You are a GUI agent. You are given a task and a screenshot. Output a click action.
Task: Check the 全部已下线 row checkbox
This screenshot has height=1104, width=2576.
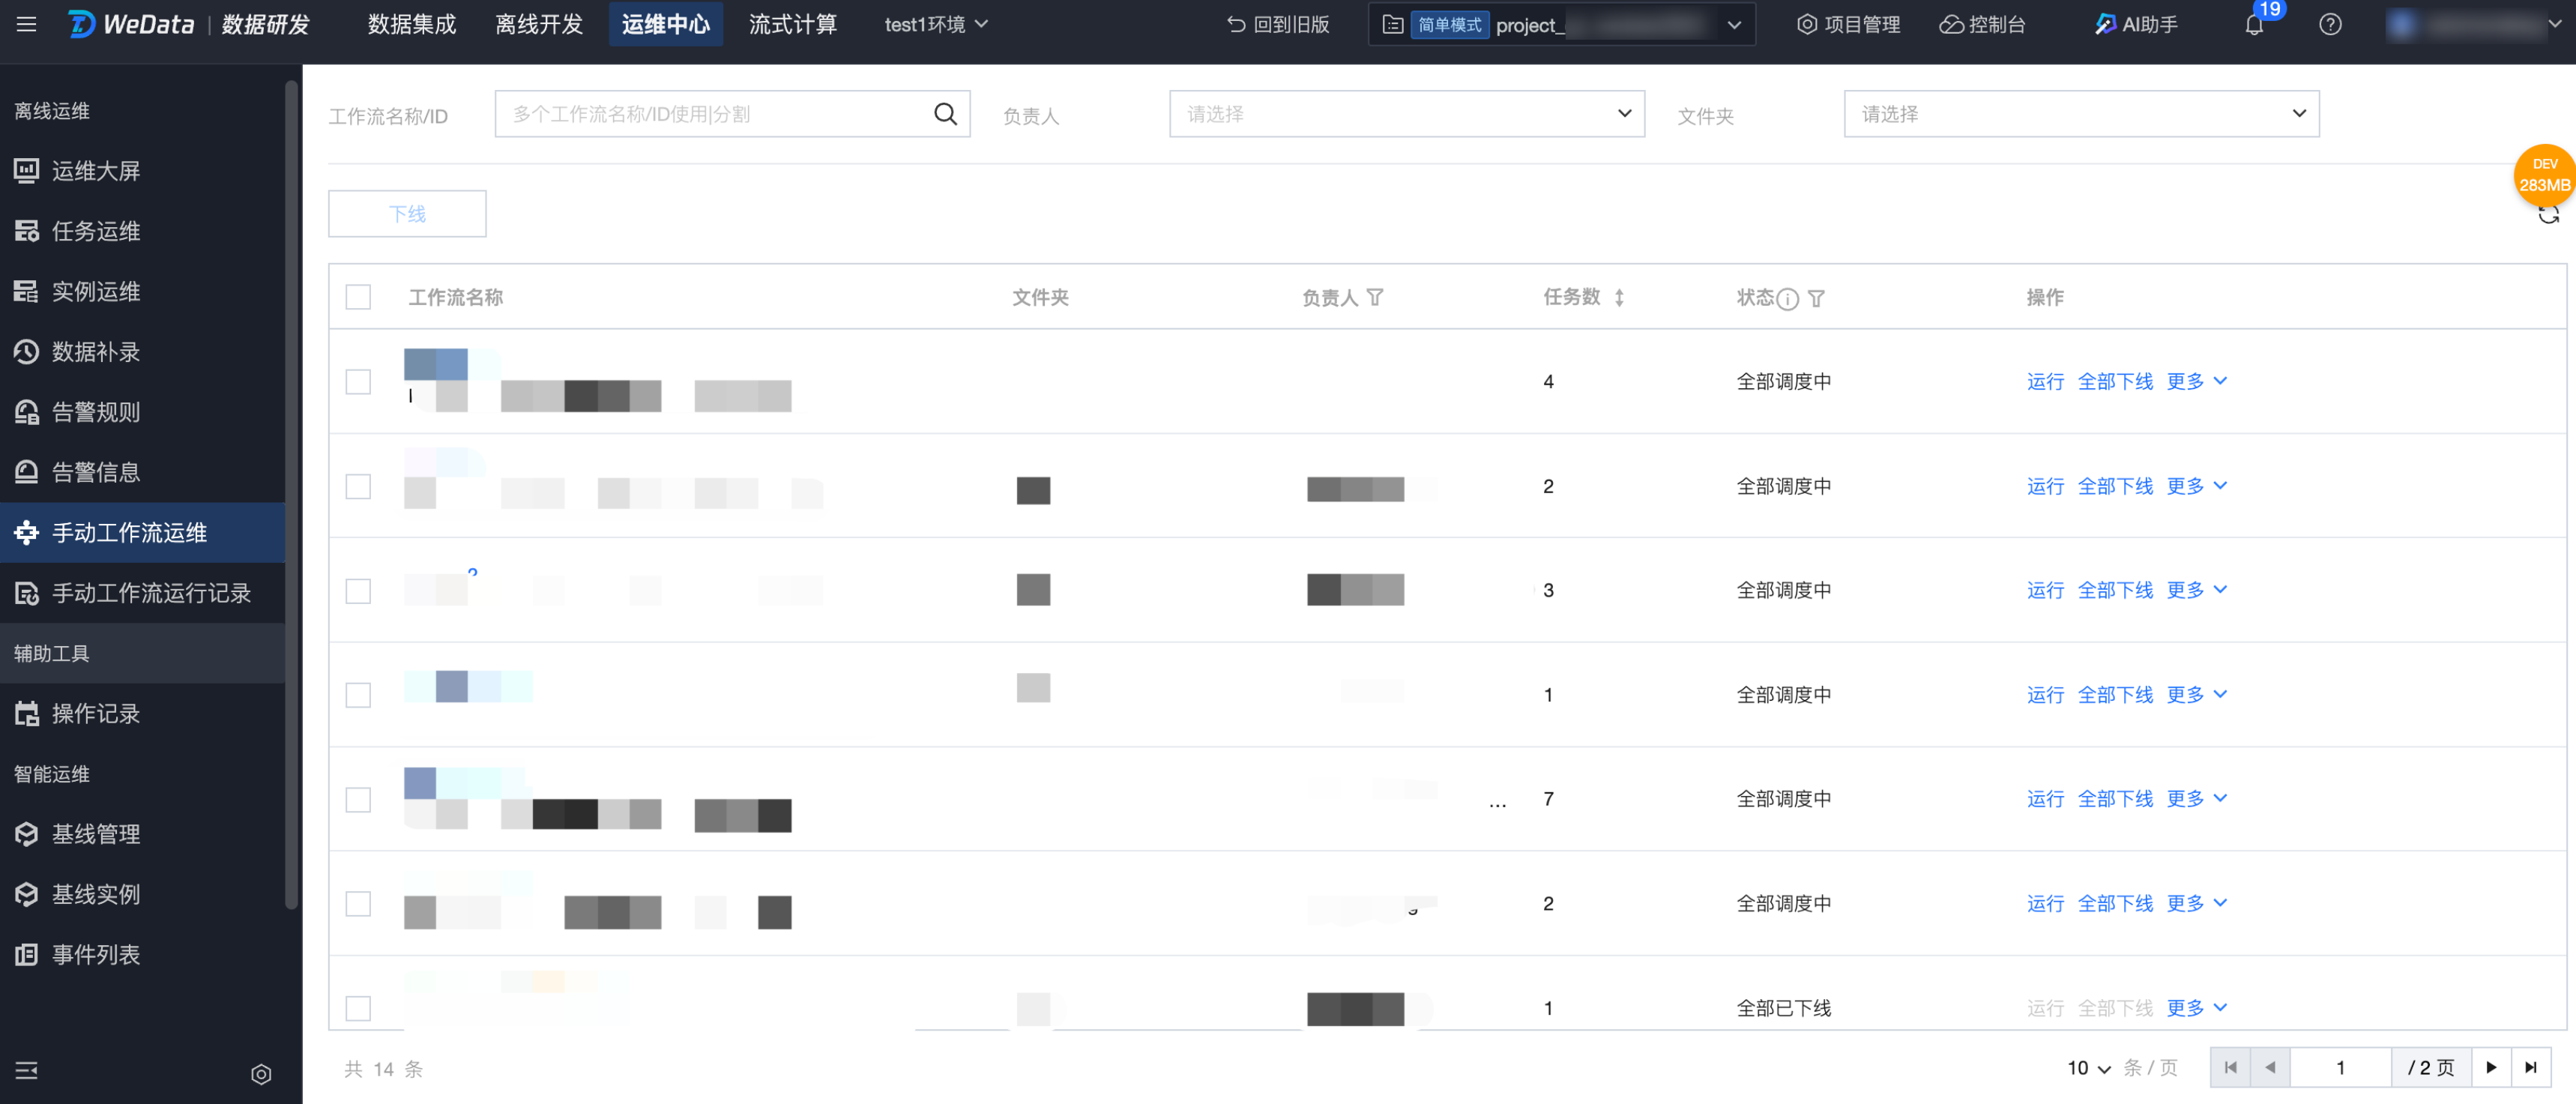[x=358, y=1008]
